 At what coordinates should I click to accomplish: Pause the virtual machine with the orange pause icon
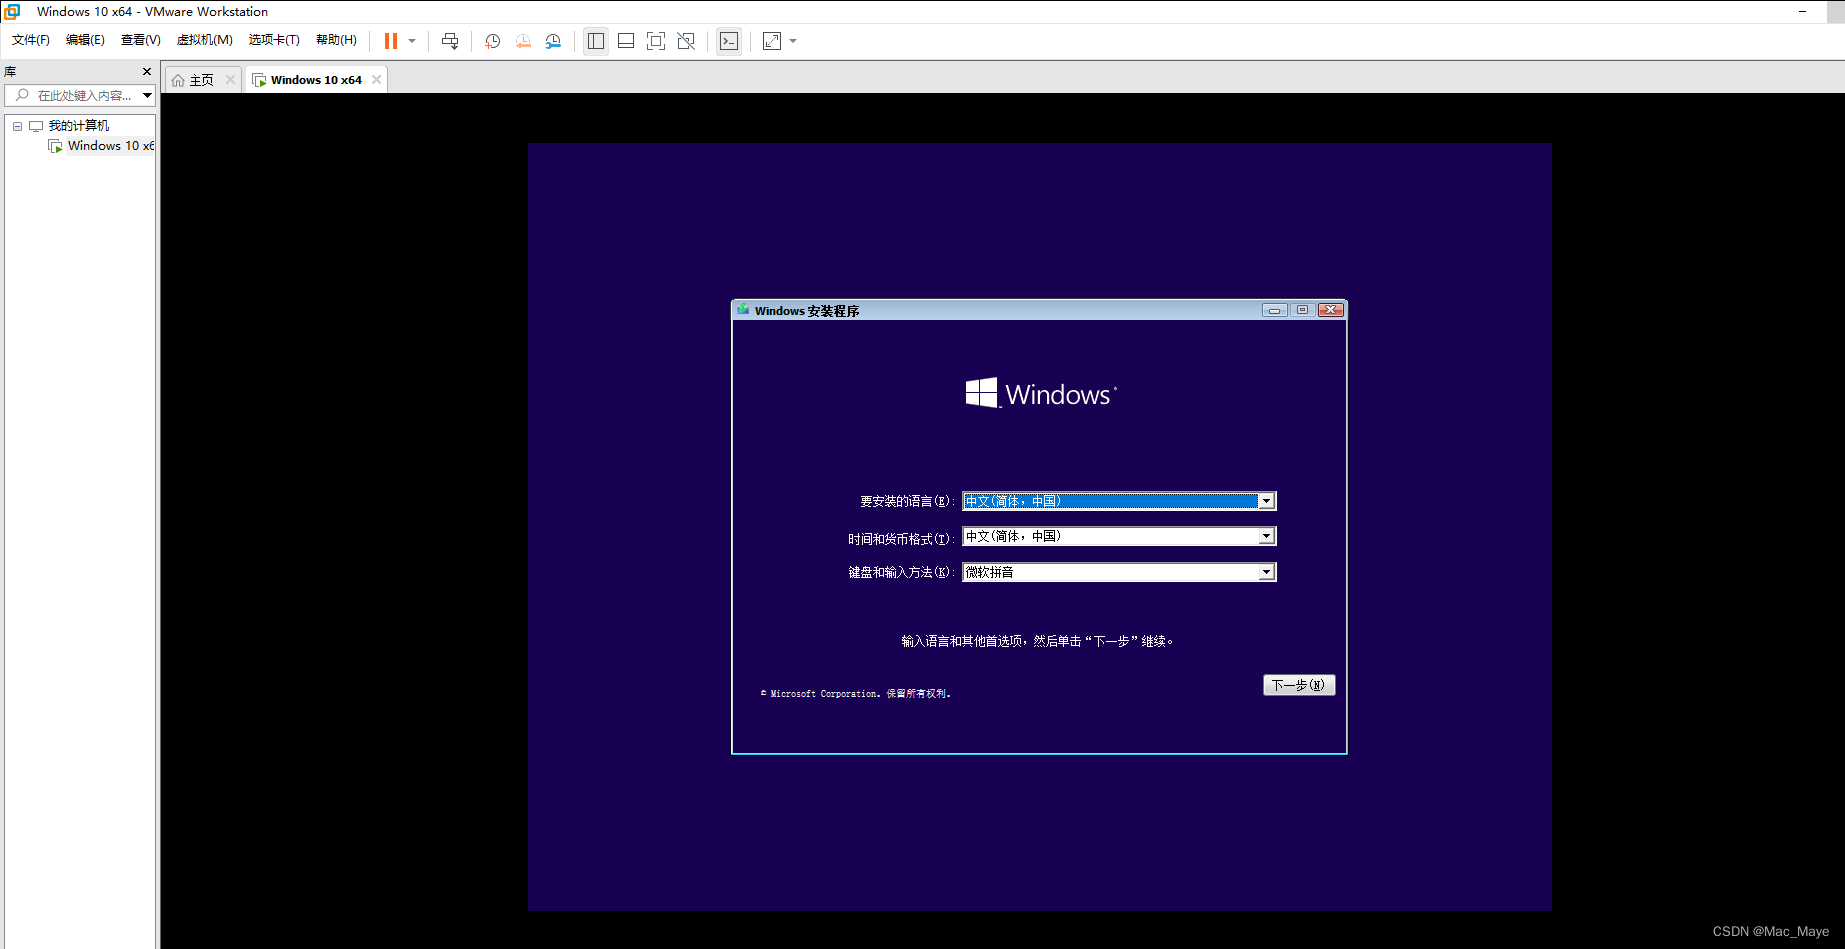[391, 41]
